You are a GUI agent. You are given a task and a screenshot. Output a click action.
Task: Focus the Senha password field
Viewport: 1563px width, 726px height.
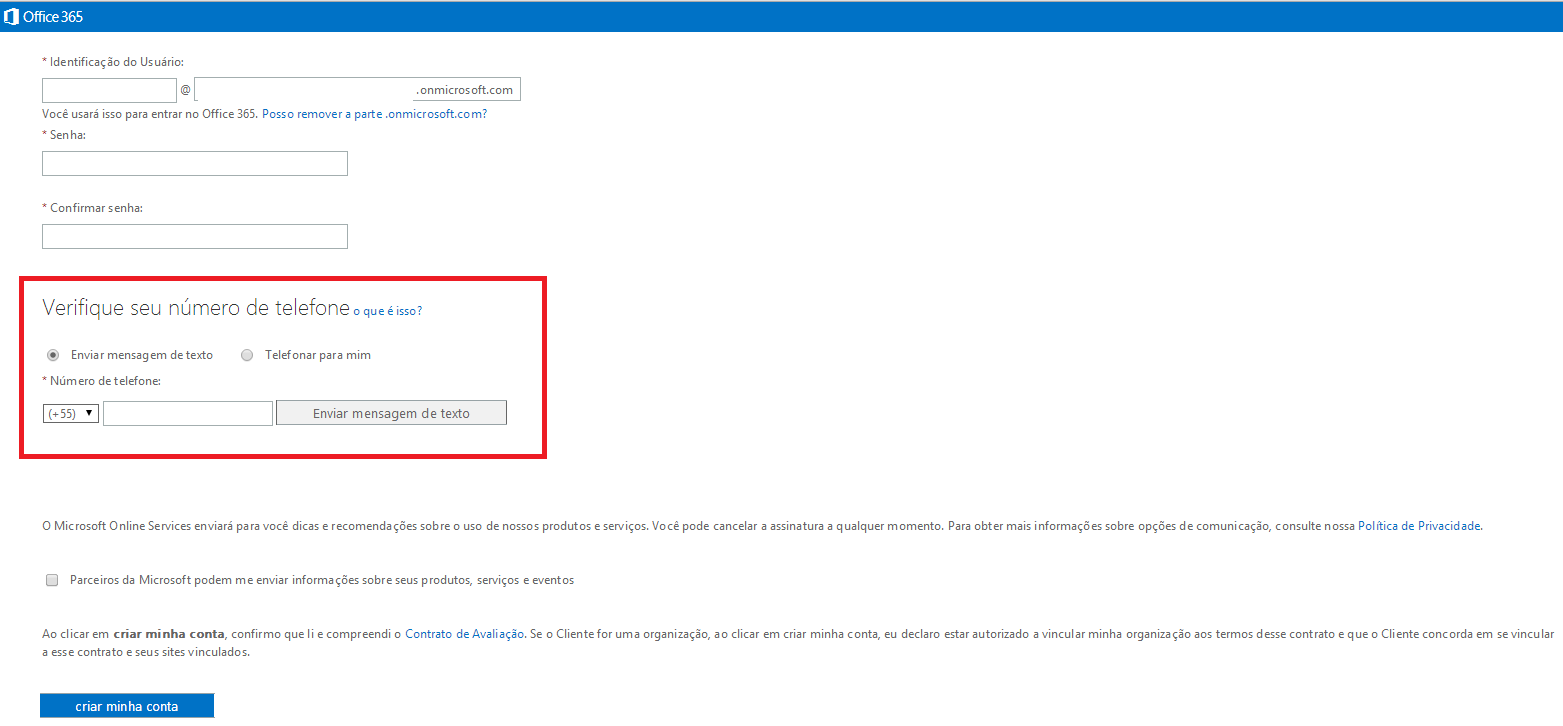(x=194, y=164)
